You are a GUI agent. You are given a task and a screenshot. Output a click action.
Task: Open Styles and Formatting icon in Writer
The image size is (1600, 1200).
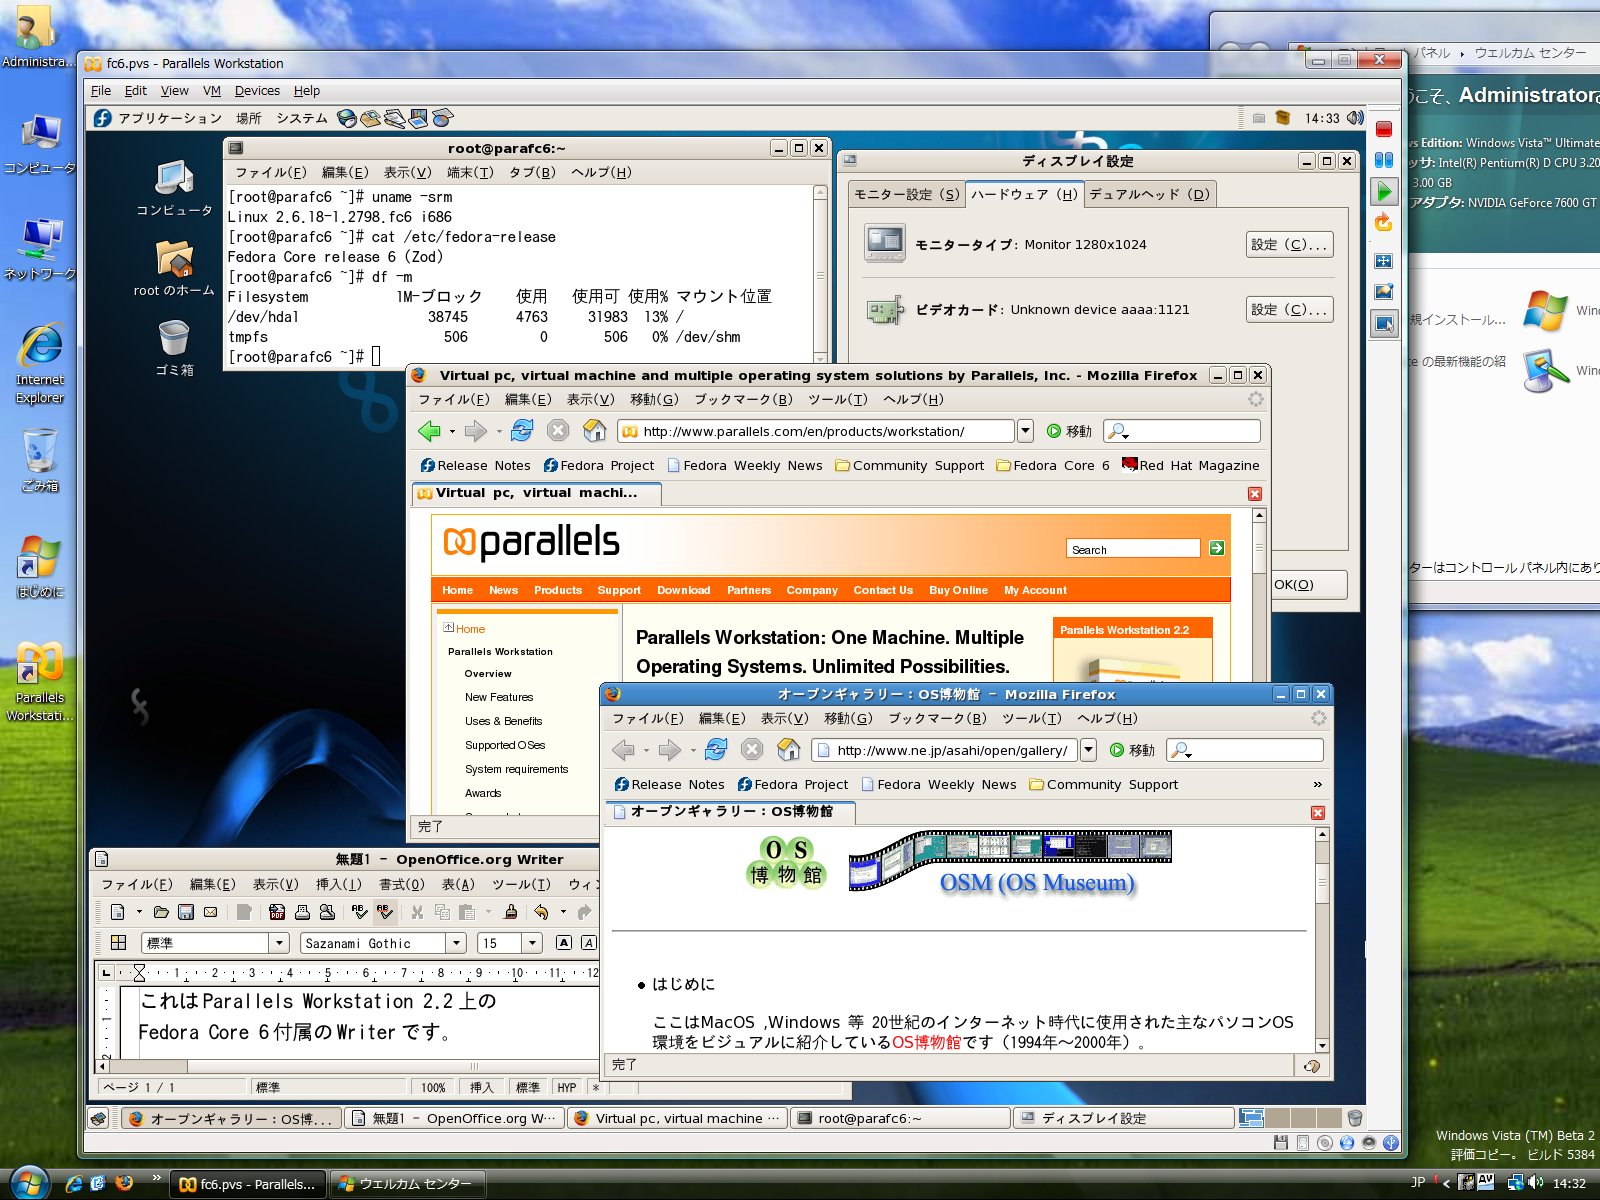click(118, 943)
